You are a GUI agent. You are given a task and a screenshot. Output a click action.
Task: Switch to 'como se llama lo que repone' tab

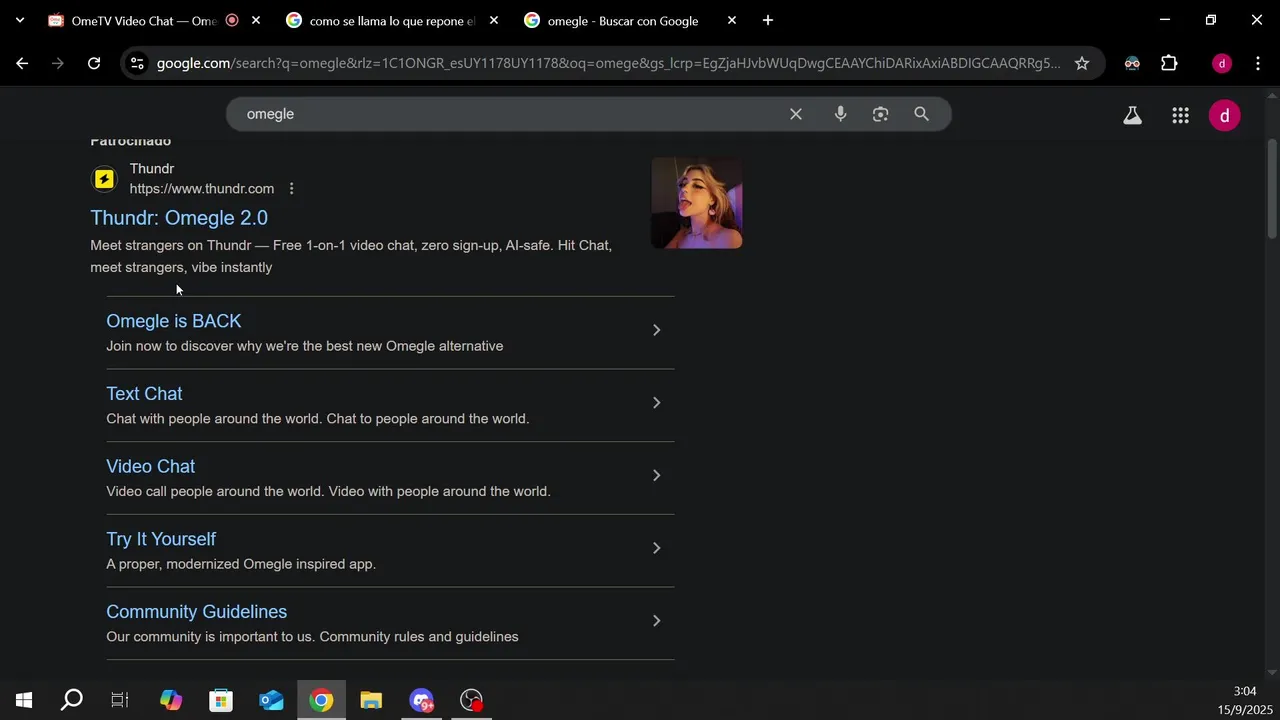tap(391, 20)
